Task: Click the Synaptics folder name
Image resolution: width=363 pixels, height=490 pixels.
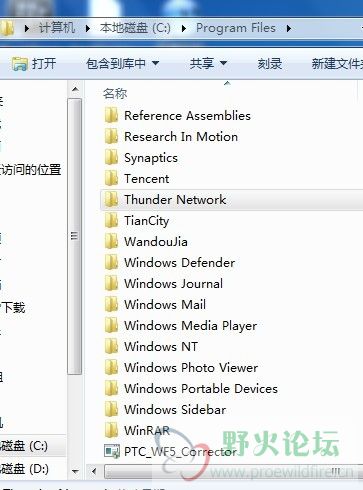Action: 151,158
